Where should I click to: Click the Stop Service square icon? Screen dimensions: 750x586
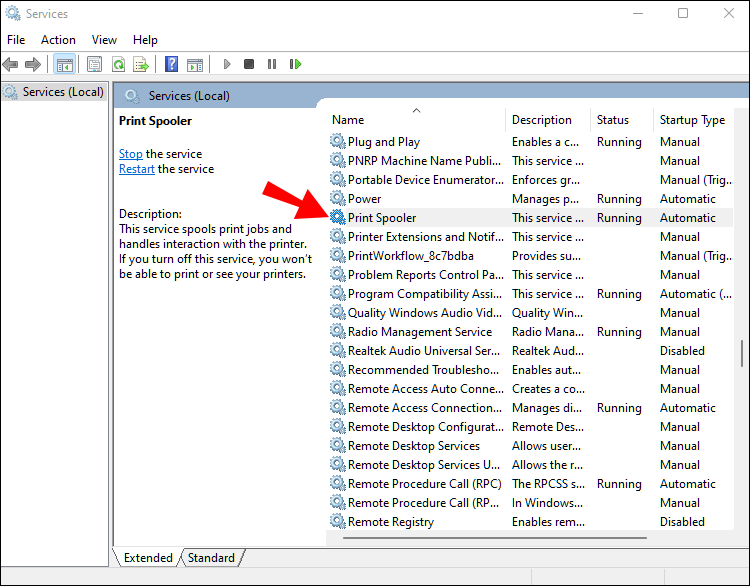(249, 64)
